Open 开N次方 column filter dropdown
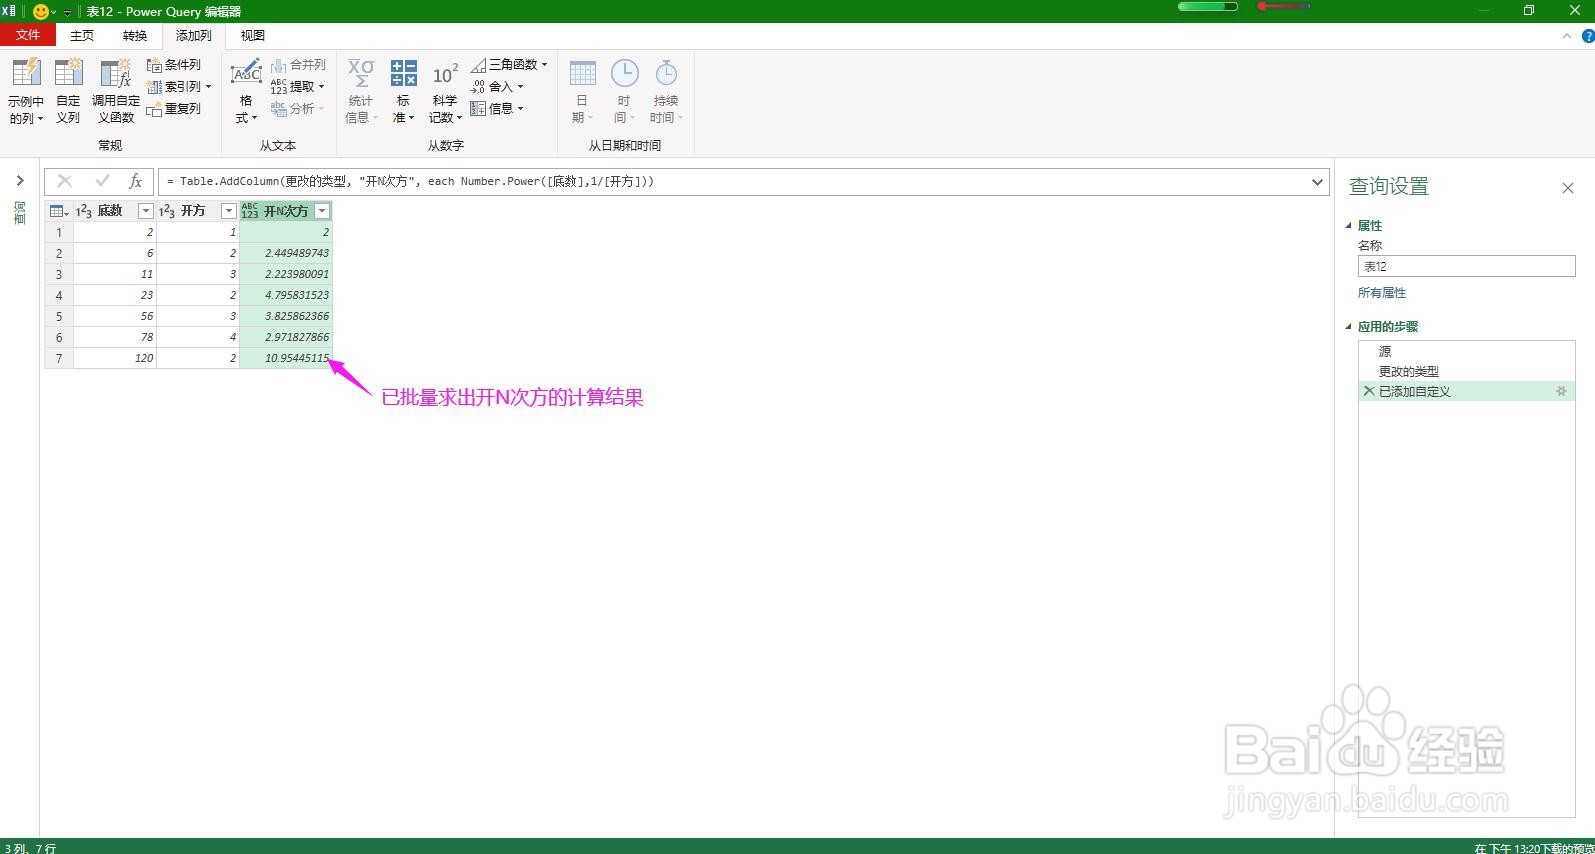 tap(322, 211)
